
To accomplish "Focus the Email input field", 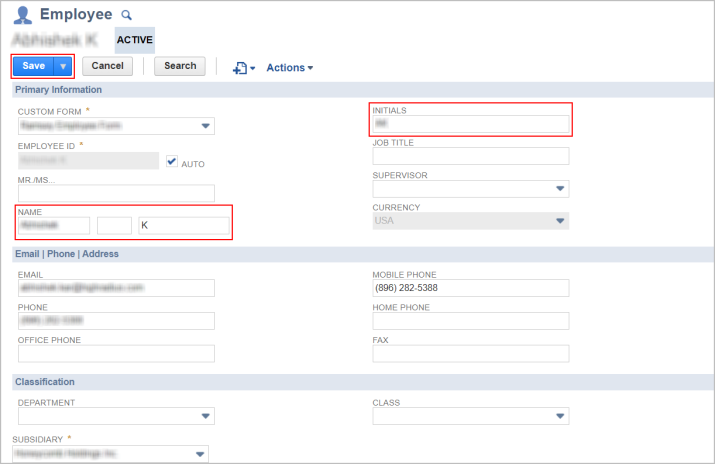I will coord(116,288).
